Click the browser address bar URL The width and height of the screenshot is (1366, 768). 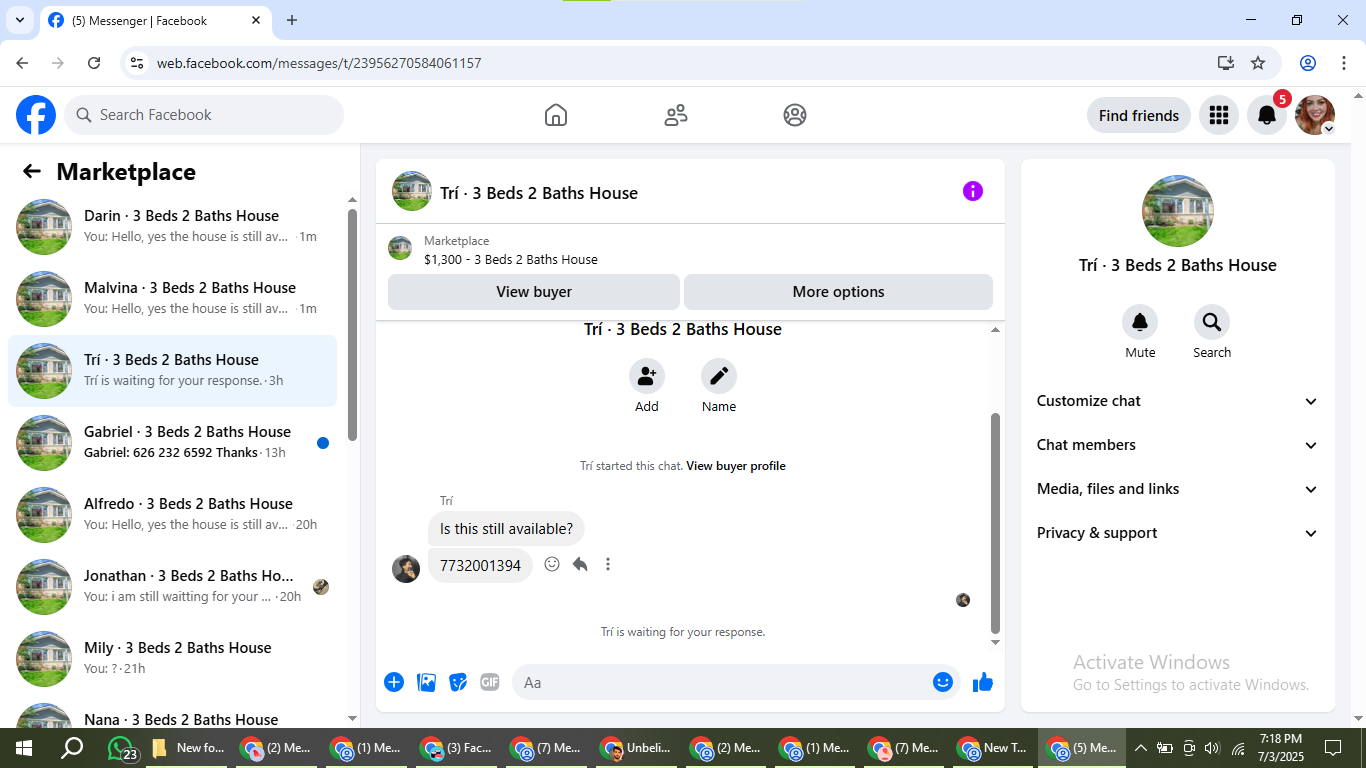click(x=319, y=63)
